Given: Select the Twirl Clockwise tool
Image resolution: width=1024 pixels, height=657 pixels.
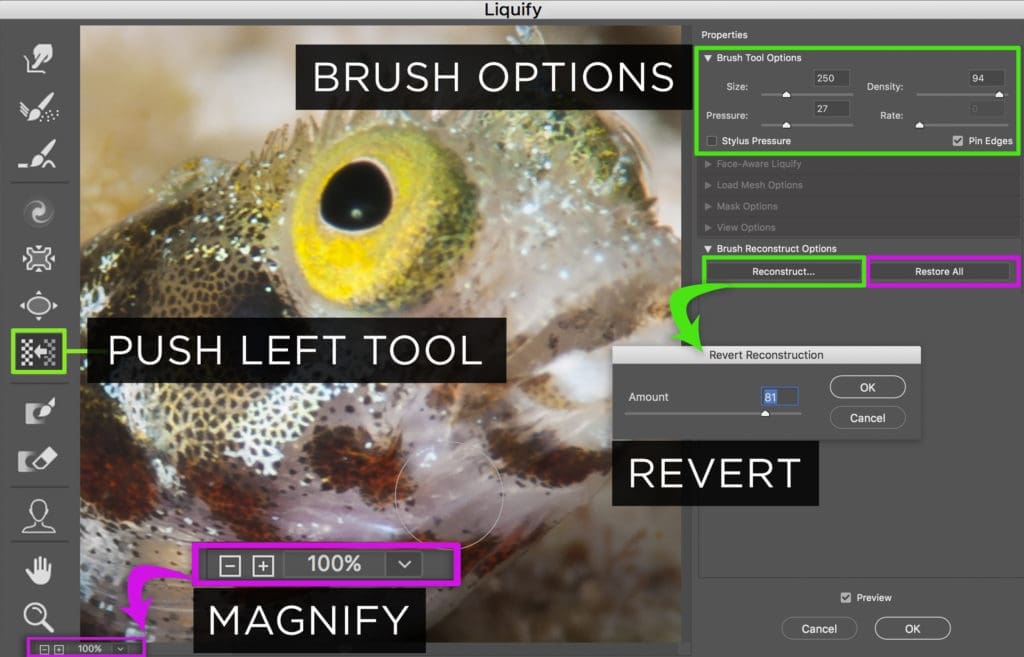Looking at the screenshot, I should (39, 212).
